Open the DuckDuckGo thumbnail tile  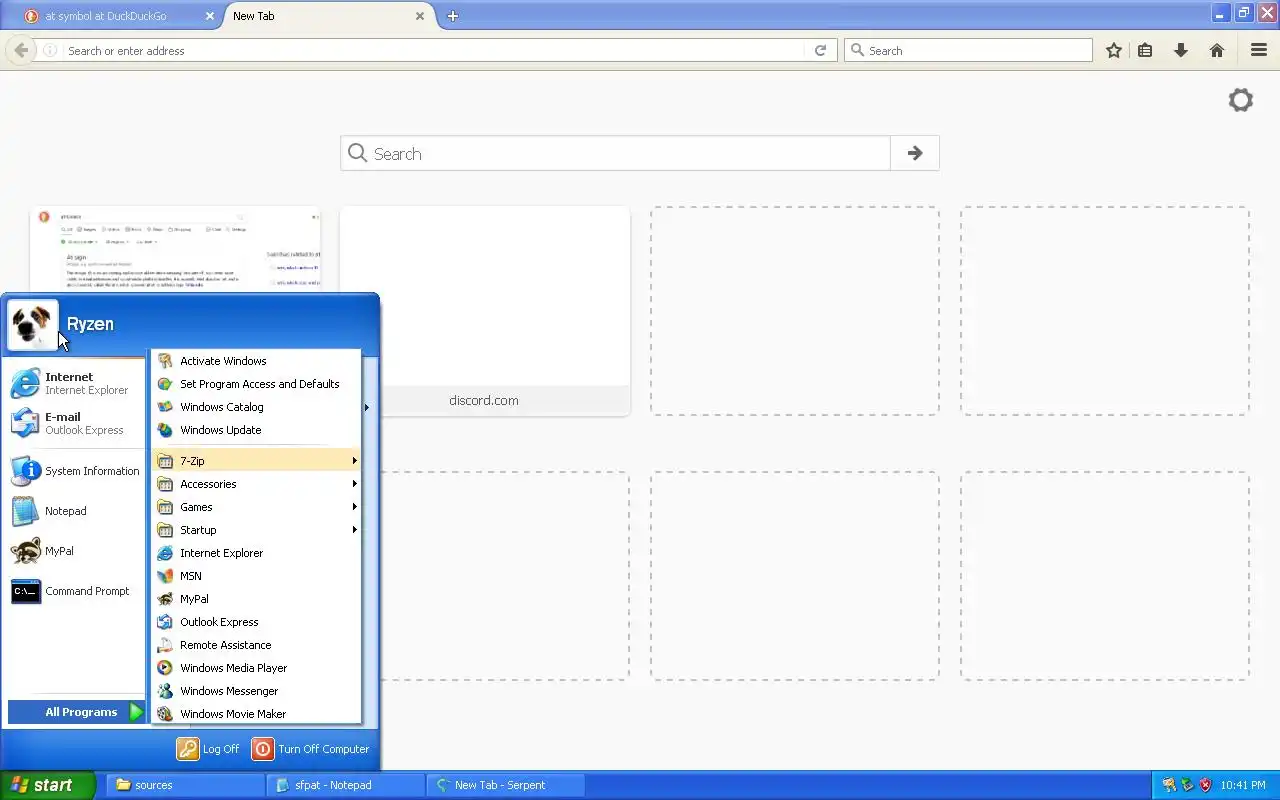coord(175,250)
